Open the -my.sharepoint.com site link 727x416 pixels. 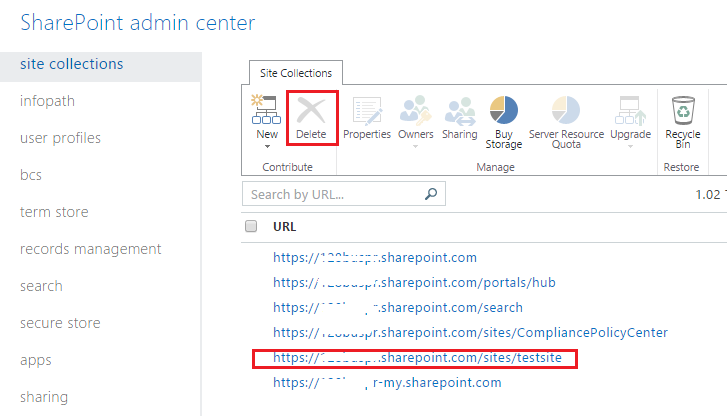(x=387, y=383)
